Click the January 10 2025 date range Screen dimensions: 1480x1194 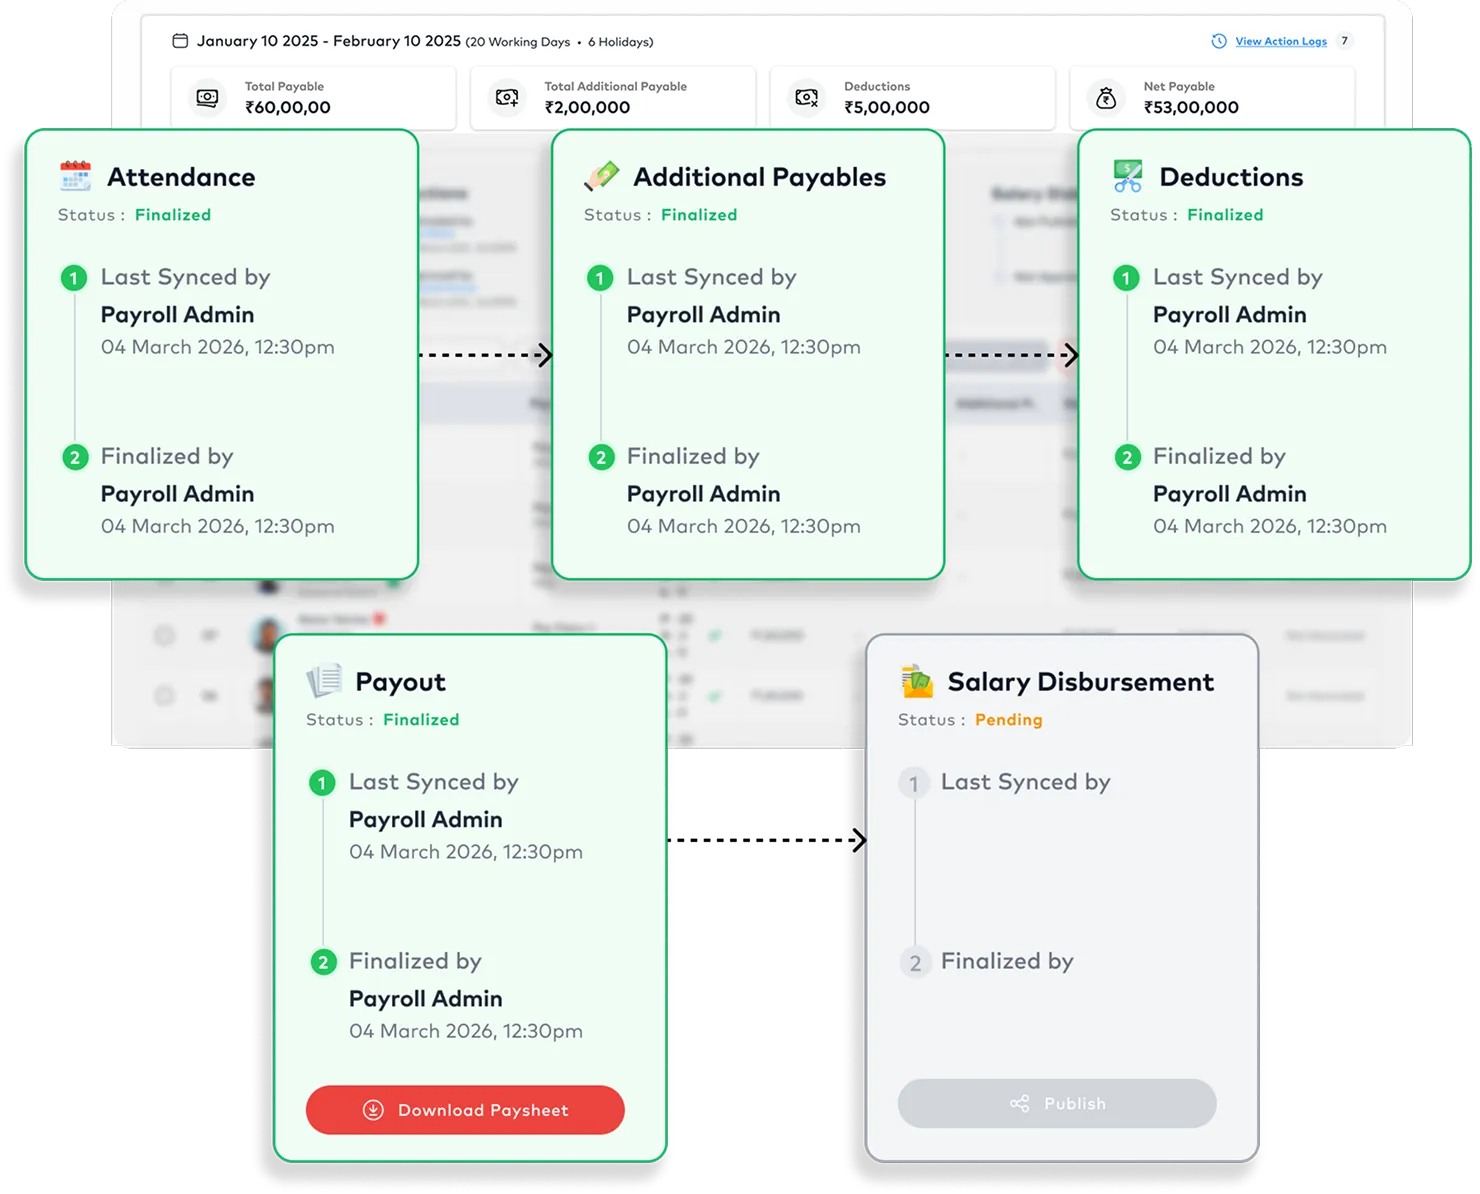point(328,41)
